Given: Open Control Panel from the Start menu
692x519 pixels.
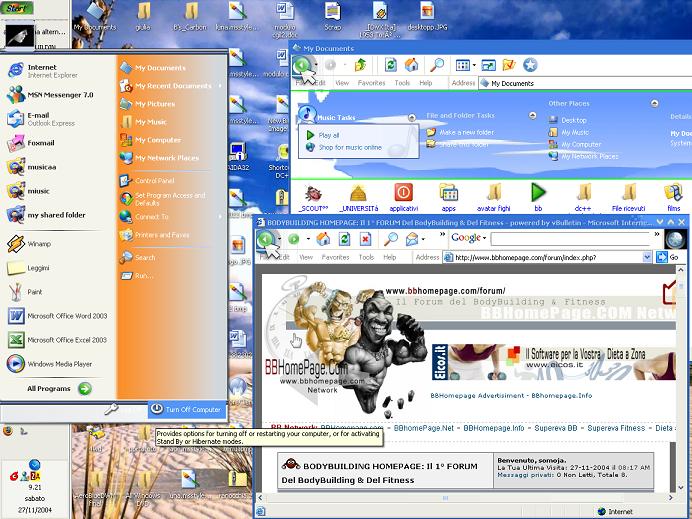Looking at the screenshot, I should point(155,180).
